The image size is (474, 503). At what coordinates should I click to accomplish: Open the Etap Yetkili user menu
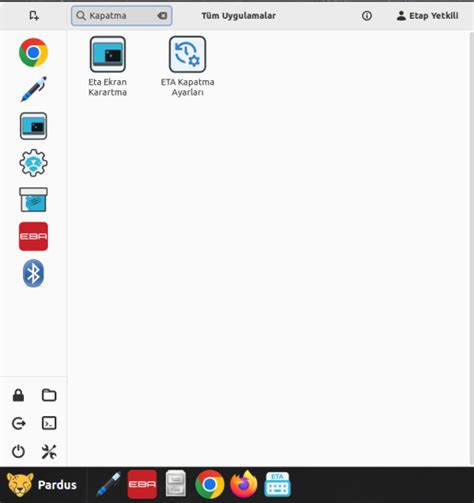[x=427, y=16]
